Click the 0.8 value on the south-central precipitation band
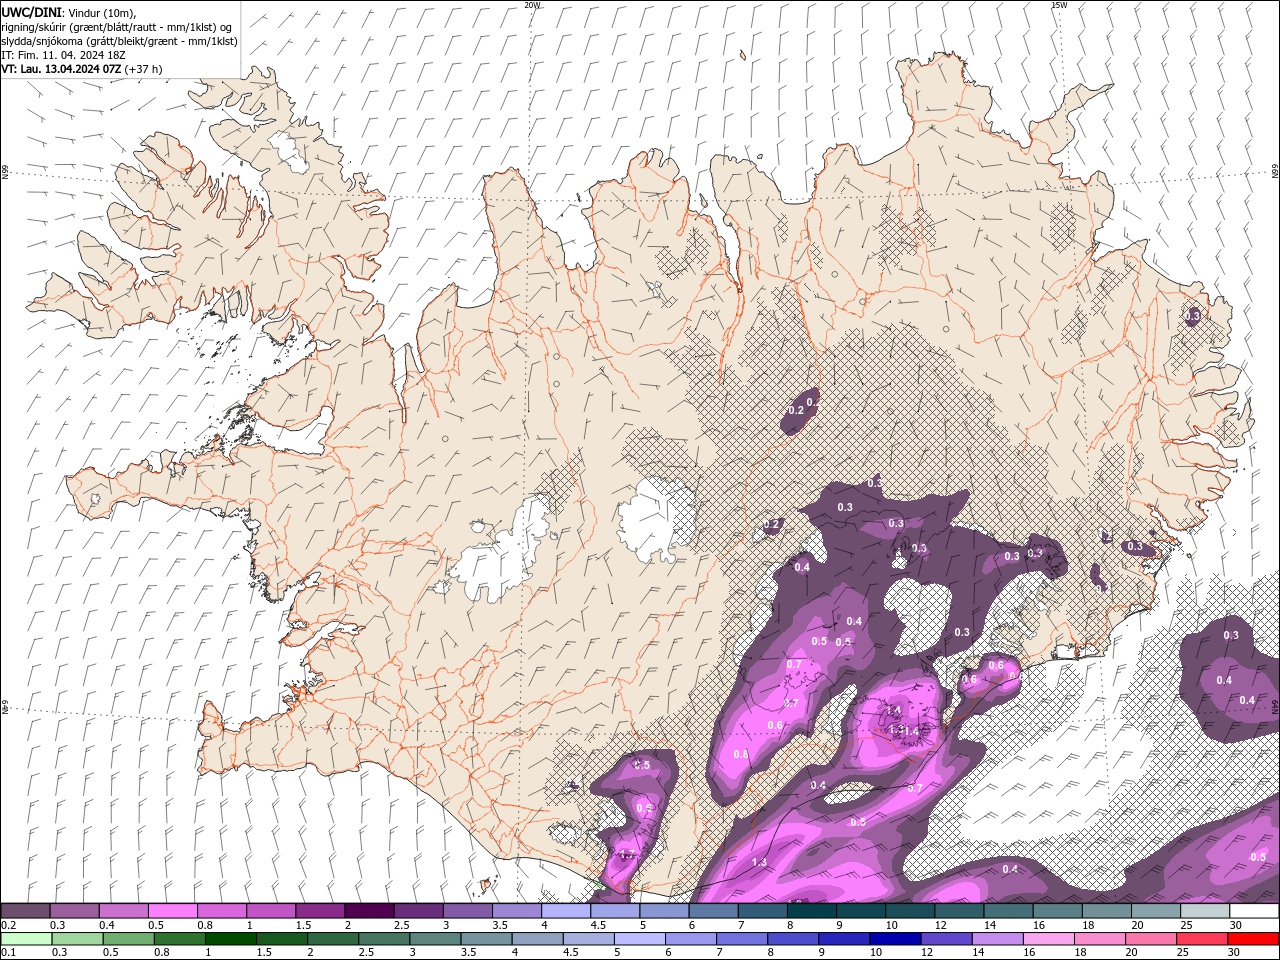 741,754
